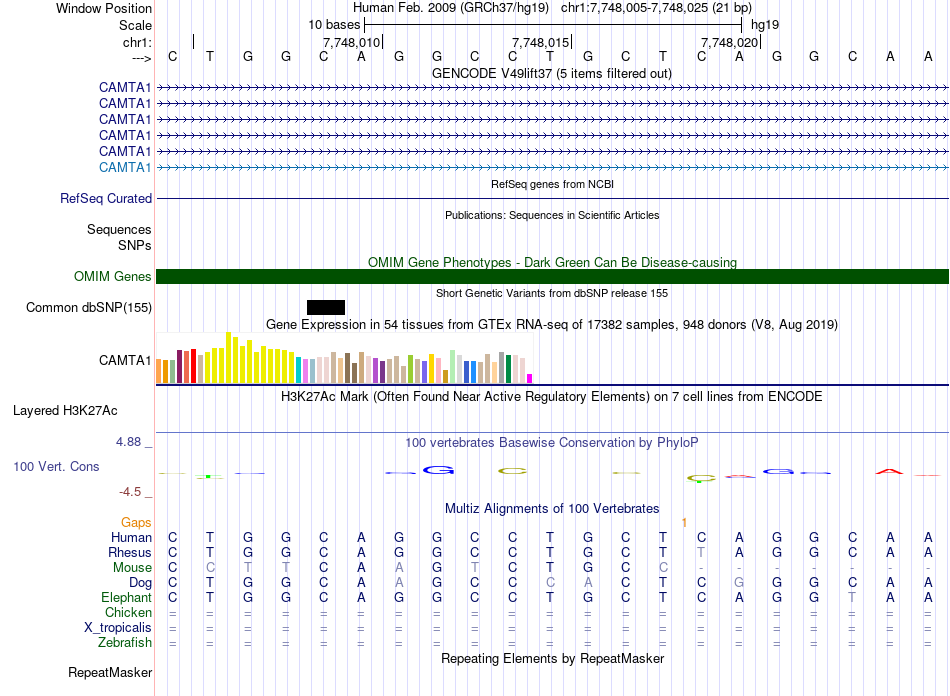Open the GENCODE V49lift37 track title
Viewport: 950px width, 696px height.
point(551,73)
